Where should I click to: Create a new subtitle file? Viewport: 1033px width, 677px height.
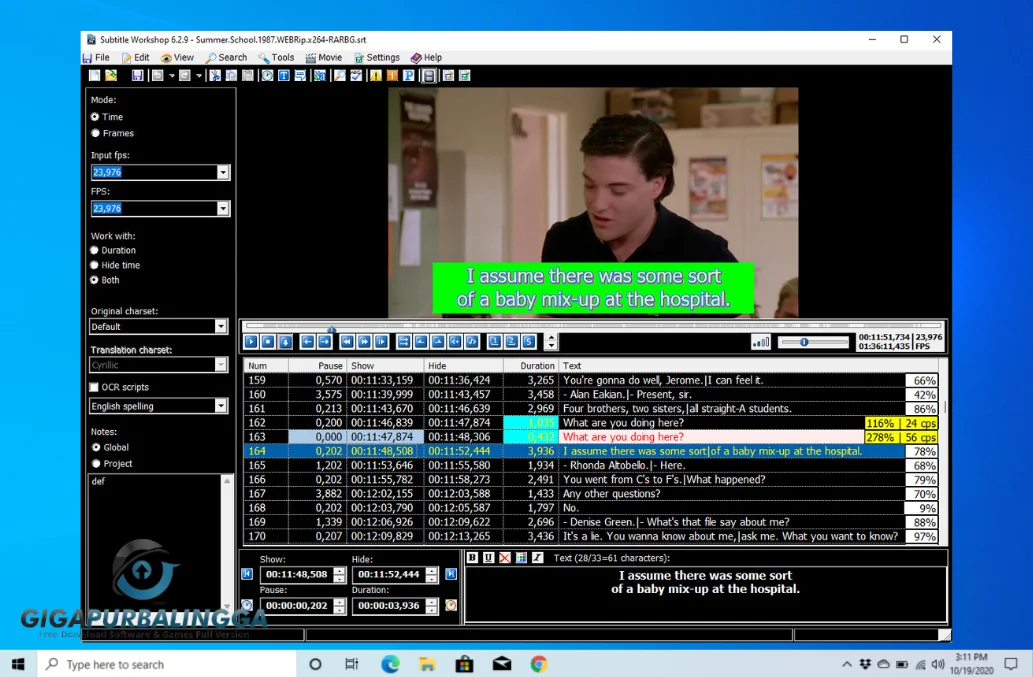[x=95, y=76]
